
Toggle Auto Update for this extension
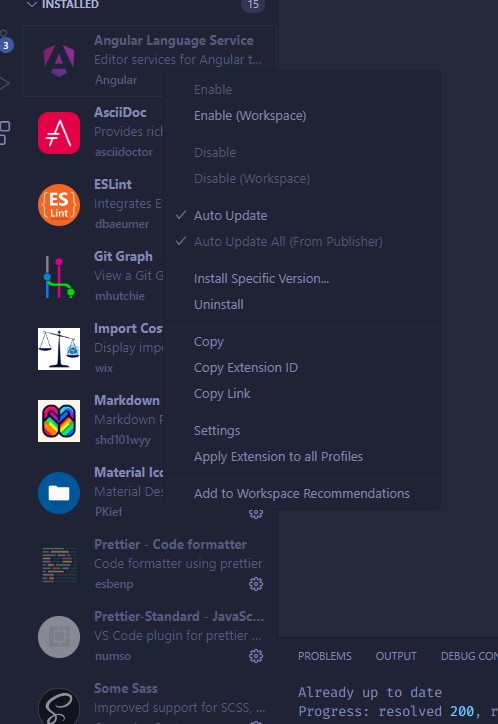pyautogui.click(x=230, y=216)
